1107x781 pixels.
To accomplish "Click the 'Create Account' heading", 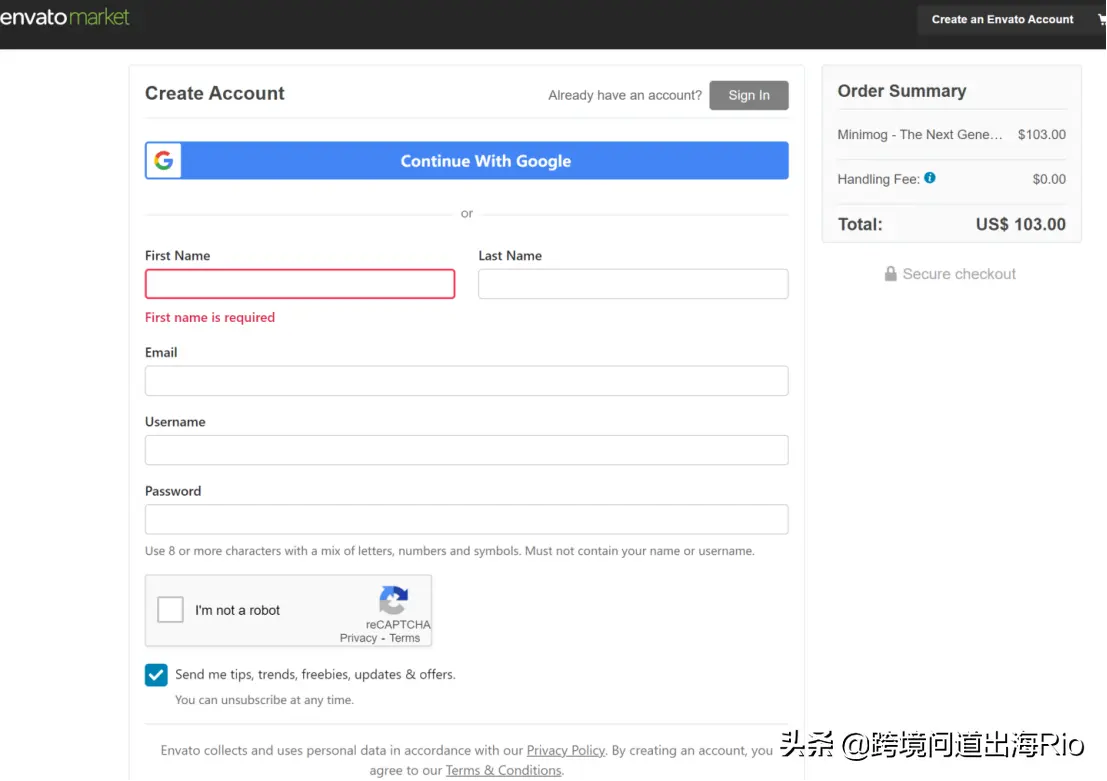I will [215, 93].
